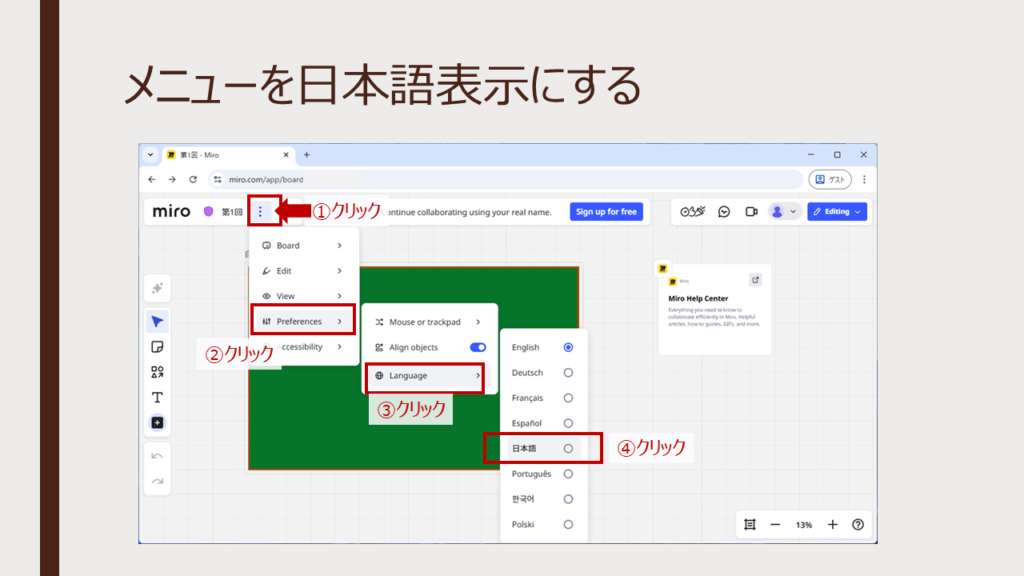1024x576 pixels.
Task: Expand the user avatar dropdown
Action: 783,212
